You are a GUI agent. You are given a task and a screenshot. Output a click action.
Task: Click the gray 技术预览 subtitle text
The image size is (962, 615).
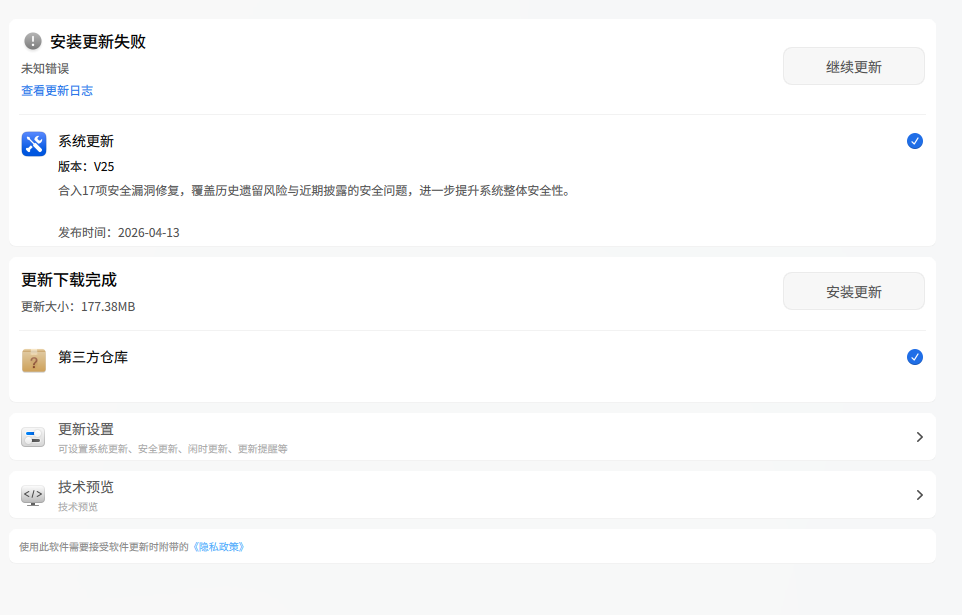click(78, 506)
